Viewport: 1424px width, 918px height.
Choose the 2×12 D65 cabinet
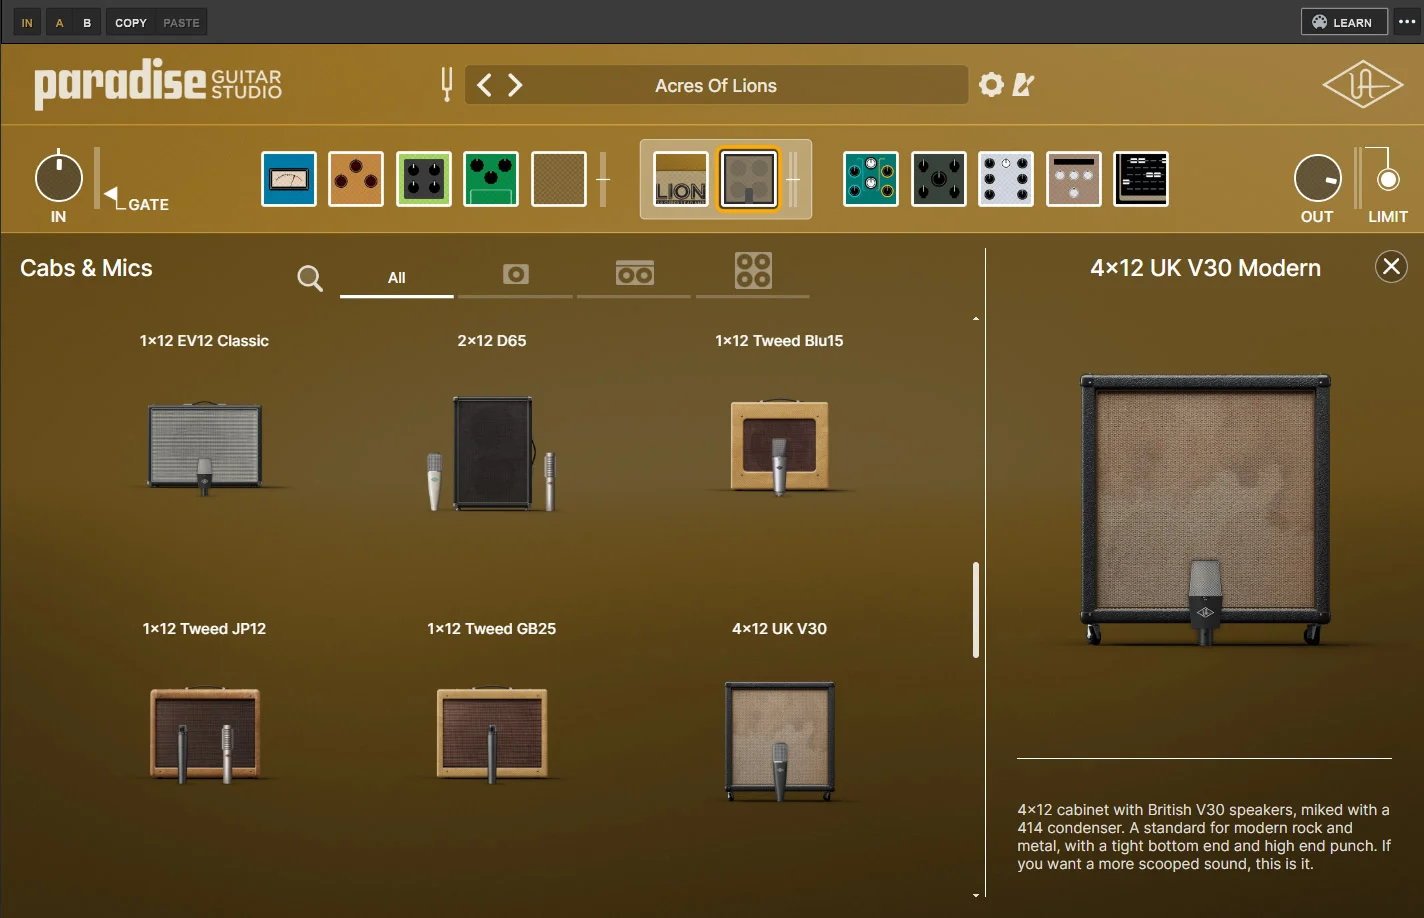click(492, 454)
